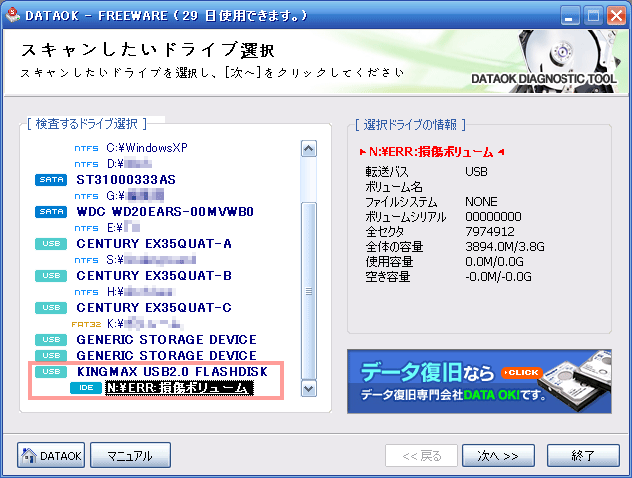The height and width of the screenshot is (478, 632).
Task: Select the CENTURY EX35QUAT-C drive
Action: click(154, 308)
